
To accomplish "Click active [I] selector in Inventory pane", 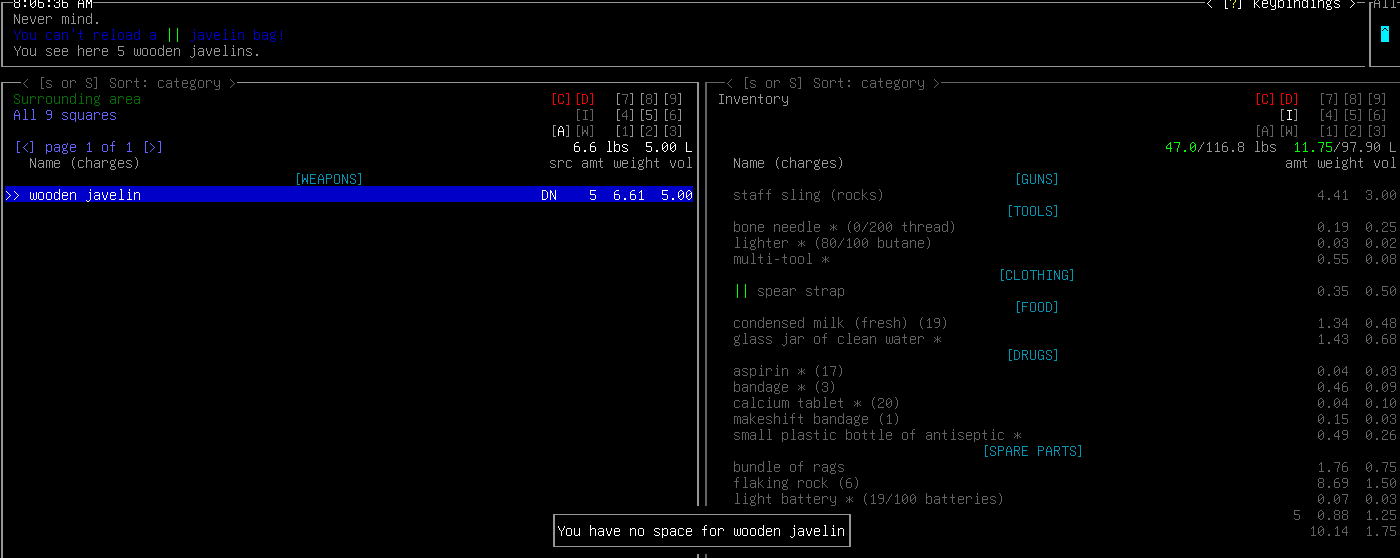I will [1289, 115].
